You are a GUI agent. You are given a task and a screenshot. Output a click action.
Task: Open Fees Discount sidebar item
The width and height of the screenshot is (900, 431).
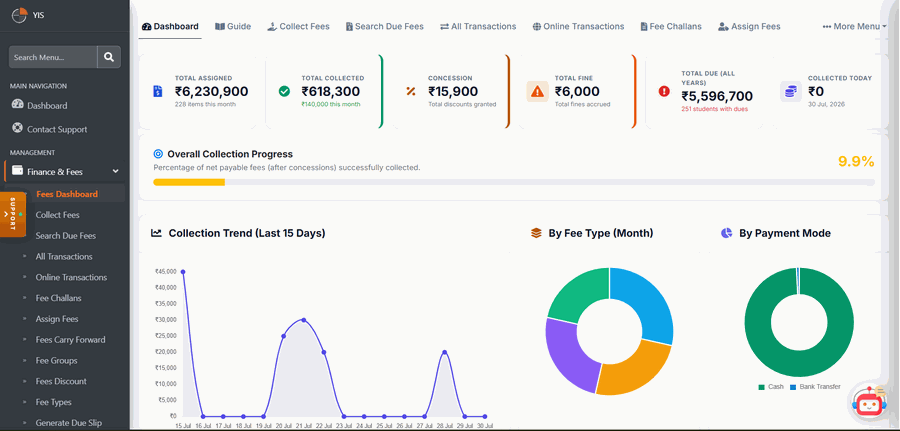pos(61,381)
